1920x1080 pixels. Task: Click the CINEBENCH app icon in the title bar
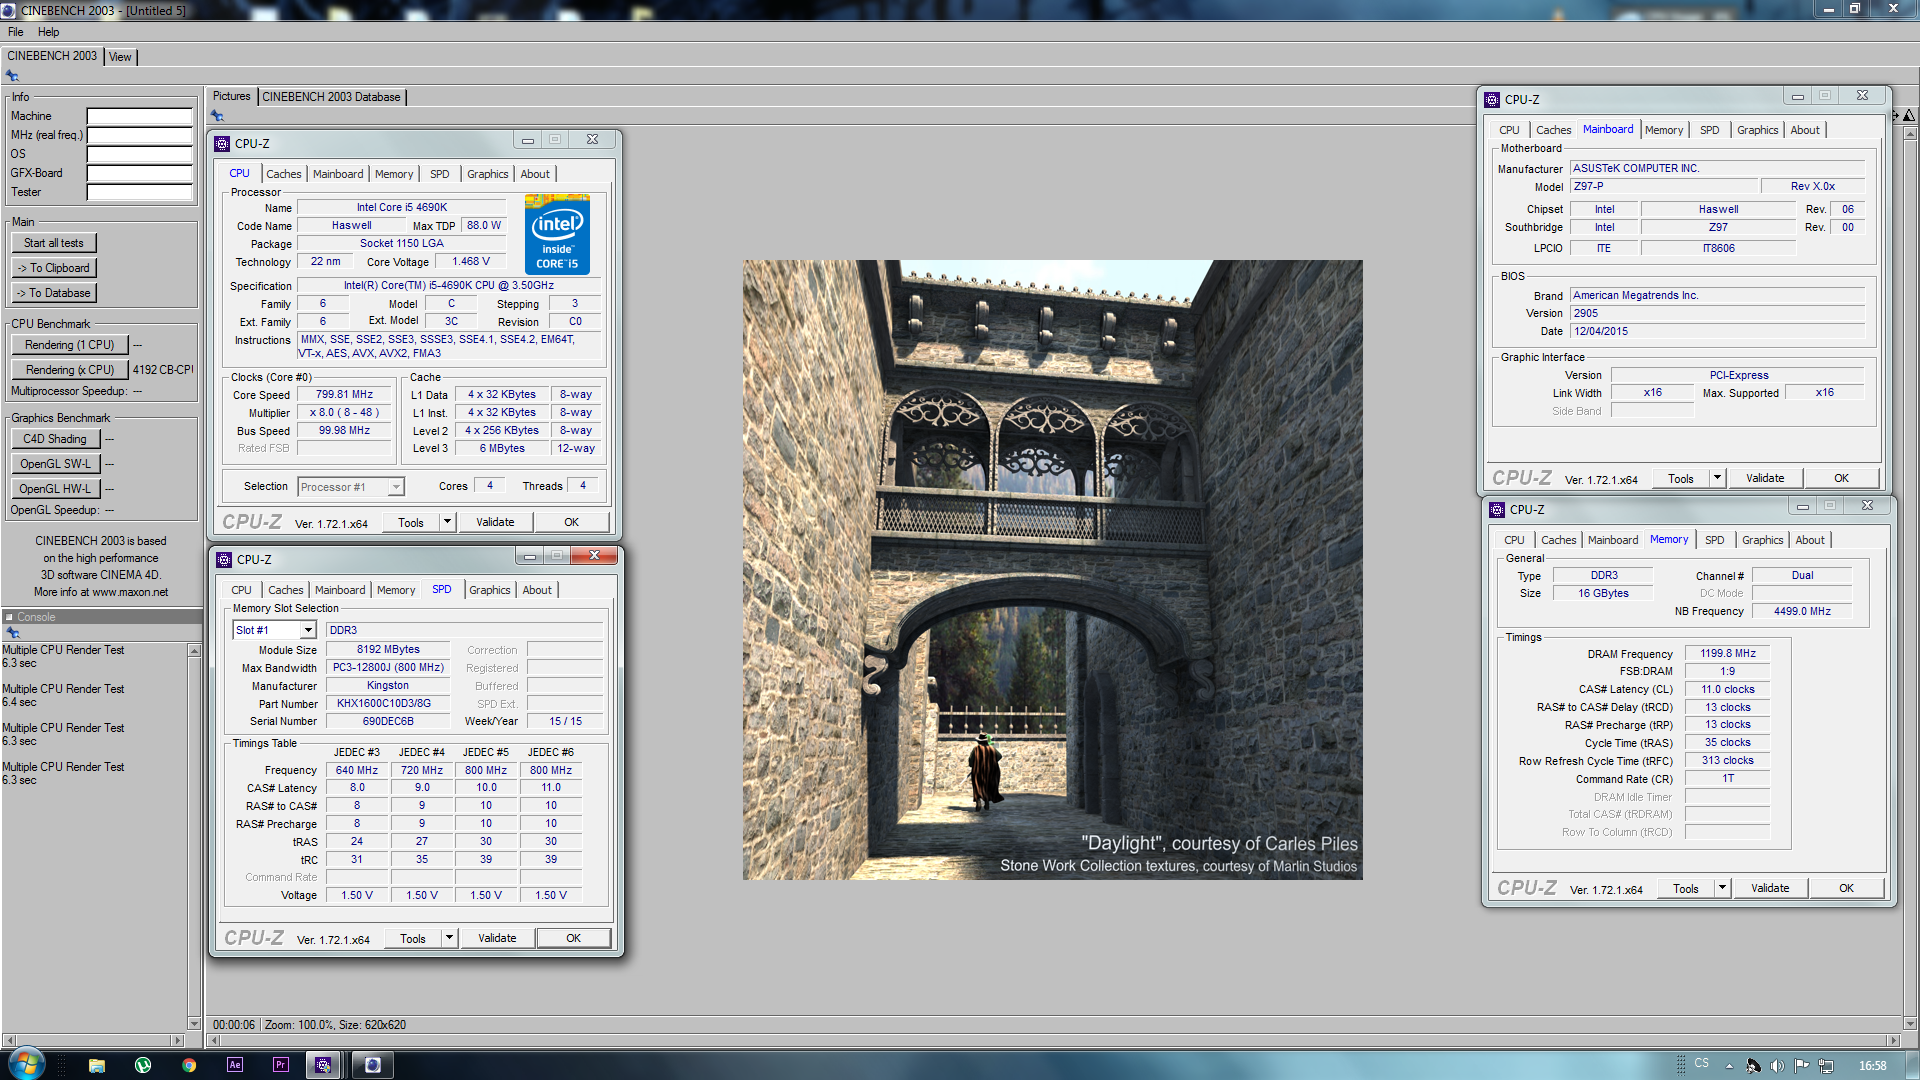(9, 10)
